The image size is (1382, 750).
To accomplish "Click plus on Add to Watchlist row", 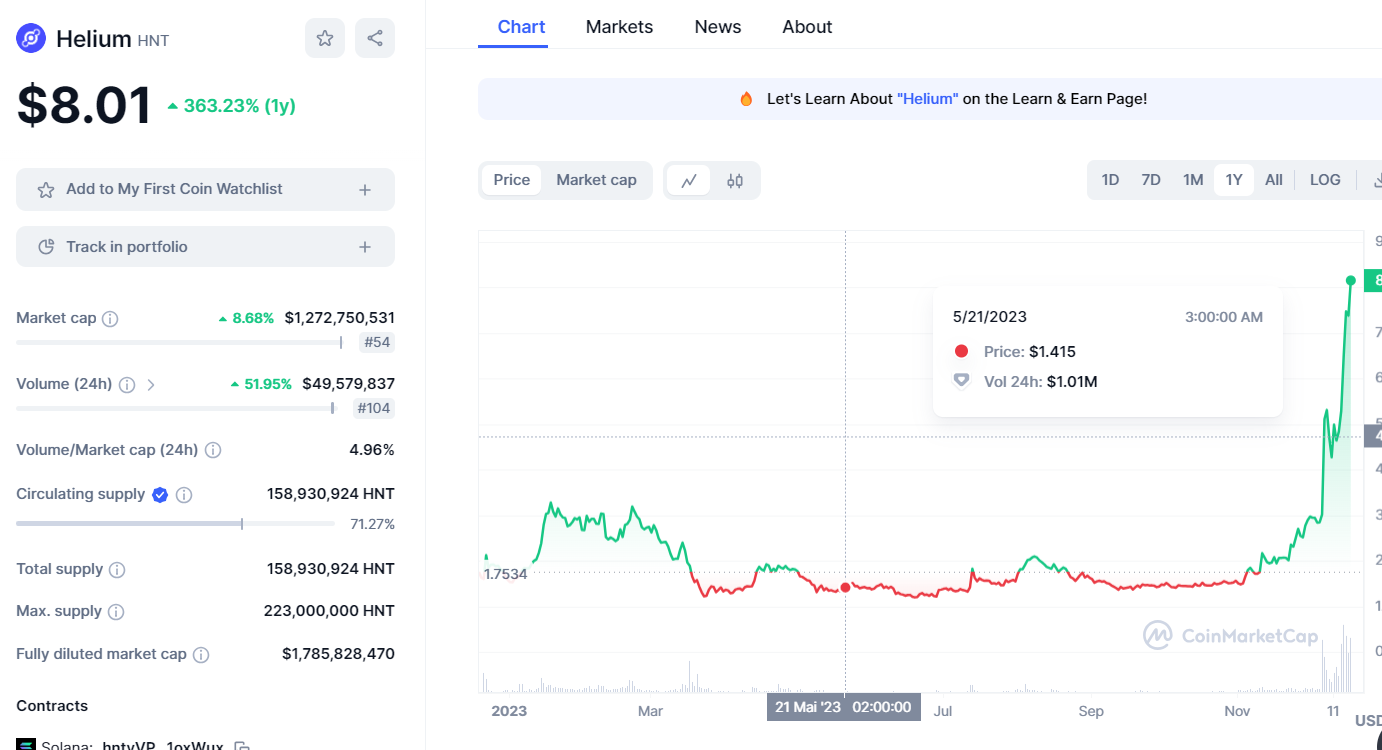I will [365, 189].
